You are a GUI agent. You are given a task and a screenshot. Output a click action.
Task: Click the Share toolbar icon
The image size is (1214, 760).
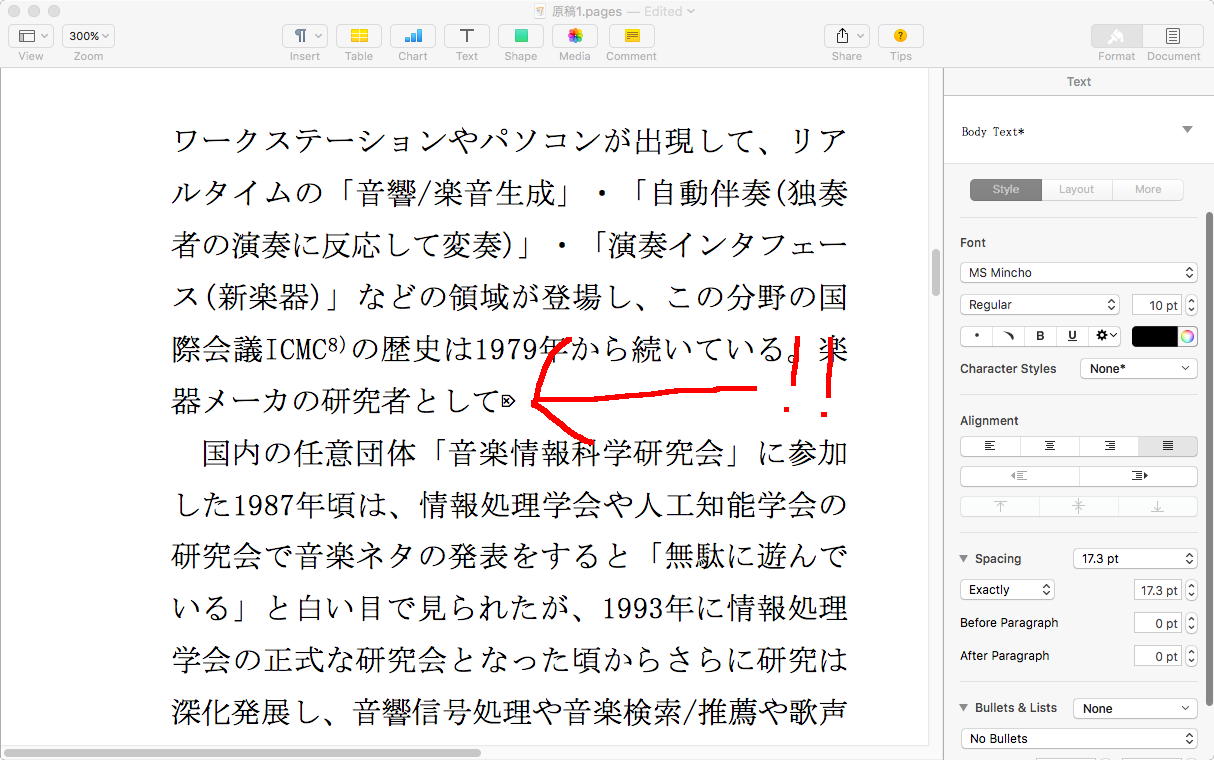846,36
